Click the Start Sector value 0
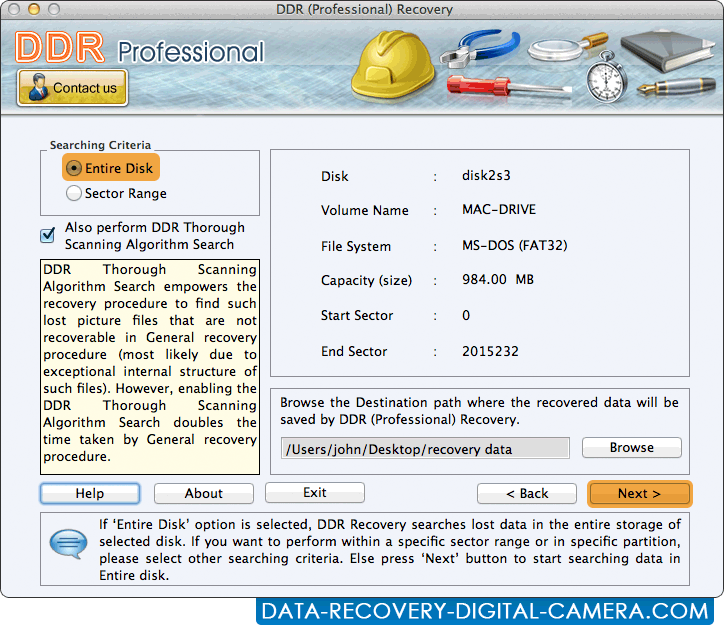This screenshot has height=625, width=724. (x=466, y=315)
